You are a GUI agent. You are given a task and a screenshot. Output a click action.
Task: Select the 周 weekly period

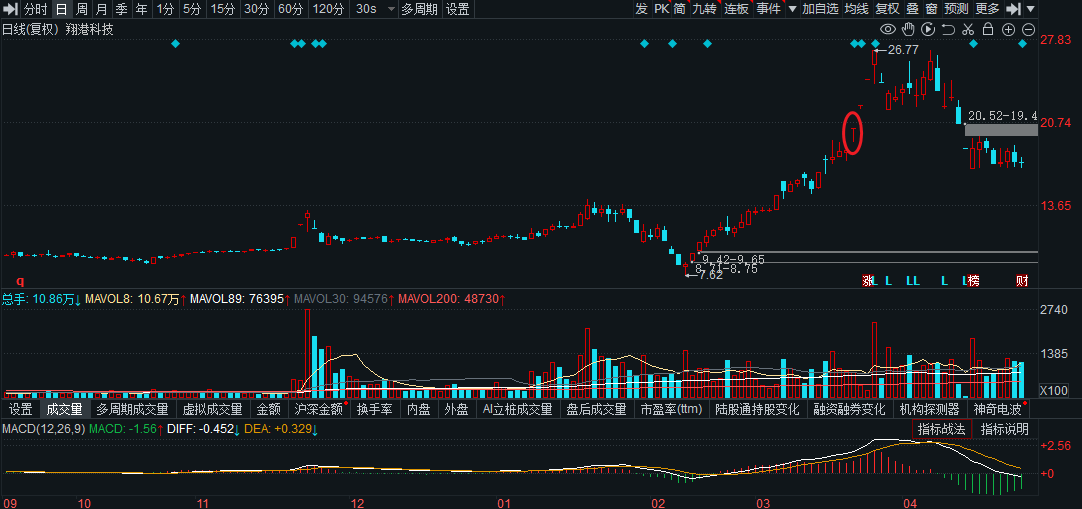(x=81, y=9)
